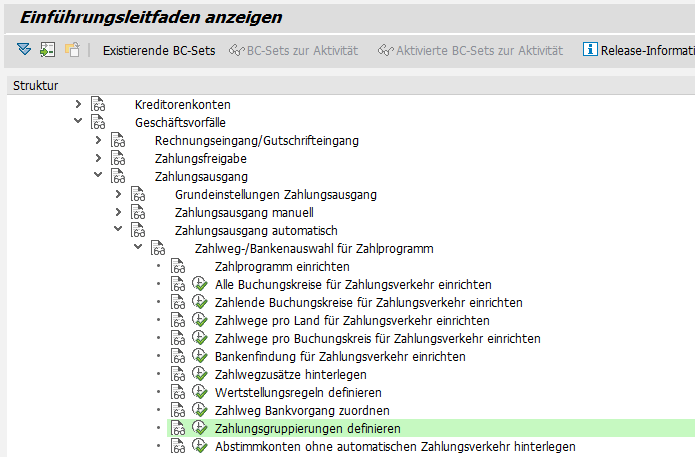Collapse the Geschäftsvorfälle node
This screenshot has width=695, height=457.
(78, 123)
